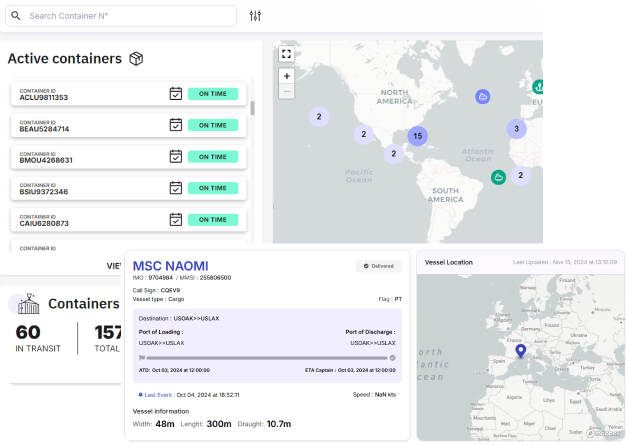
Task: Click map cluster 2 in the Pacific
Action: [319, 117]
